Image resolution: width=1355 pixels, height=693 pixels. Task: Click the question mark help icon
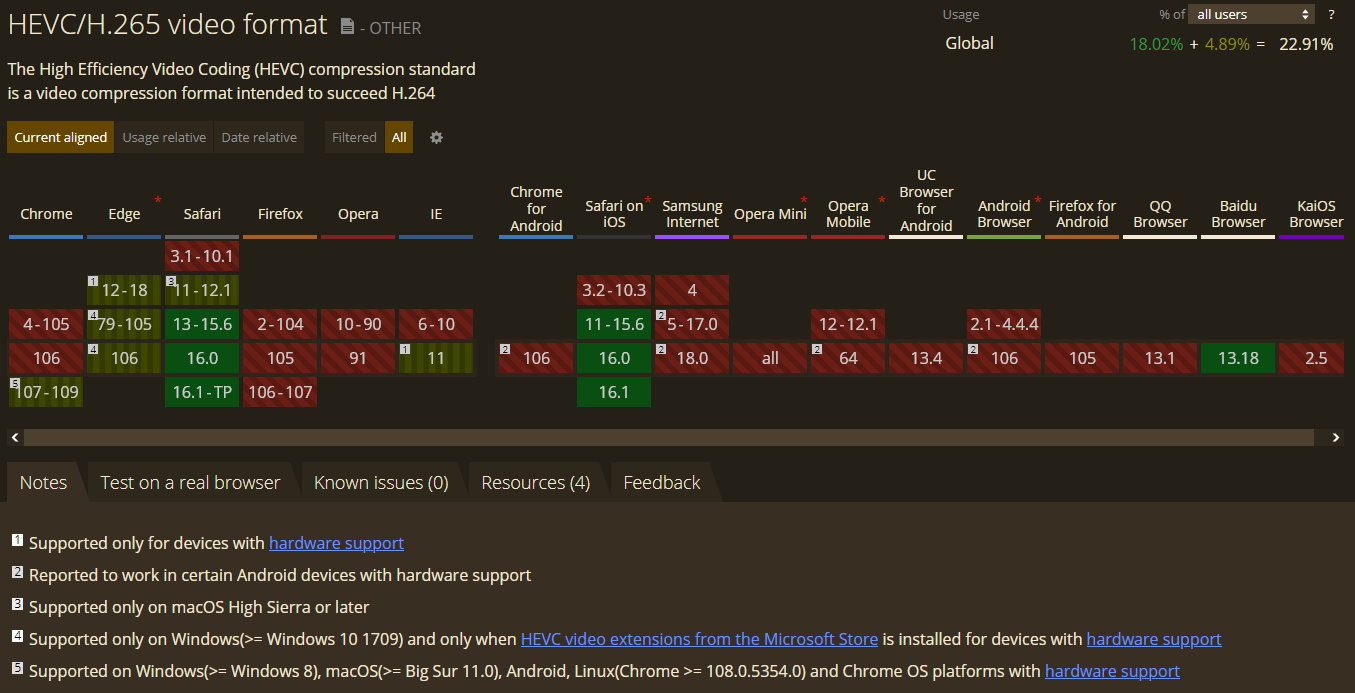1331,14
